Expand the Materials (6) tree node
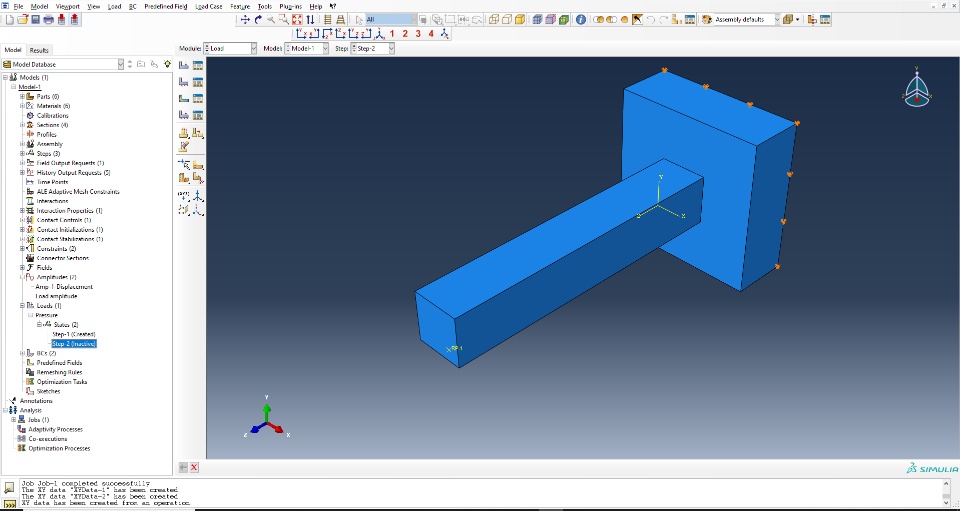This screenshot has width=960, height=511. point(22,106)
